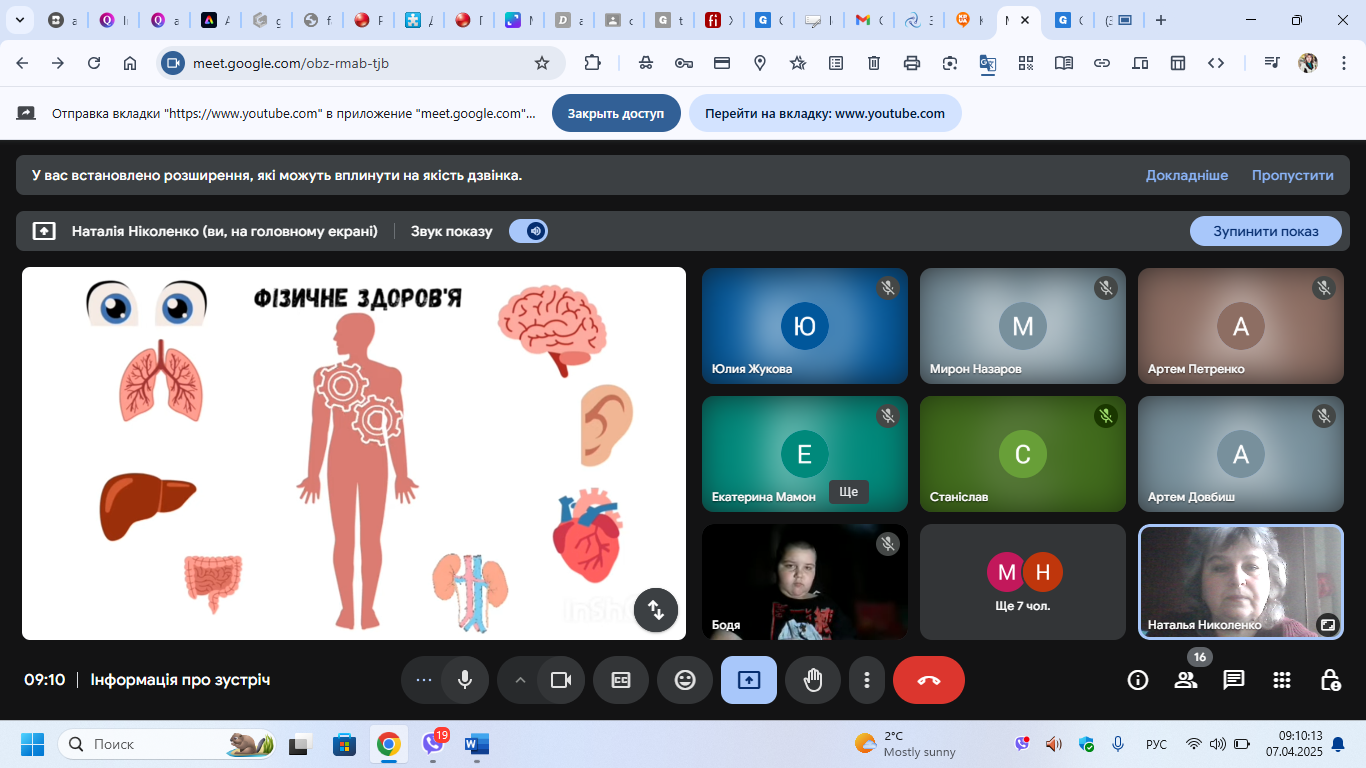Turn off camera in call controls
The image size is (1366, 768).
pos(561,680)
